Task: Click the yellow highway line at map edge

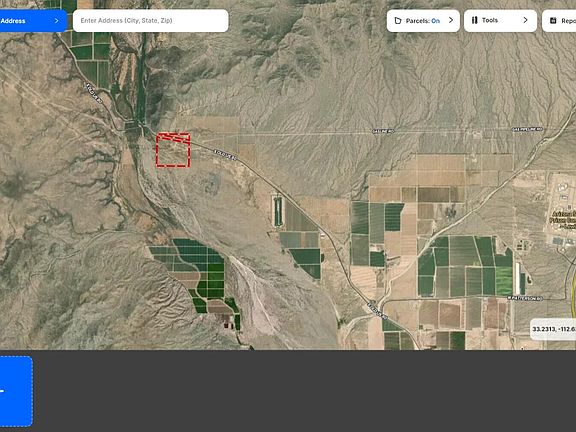Action: tap(574, 290)
